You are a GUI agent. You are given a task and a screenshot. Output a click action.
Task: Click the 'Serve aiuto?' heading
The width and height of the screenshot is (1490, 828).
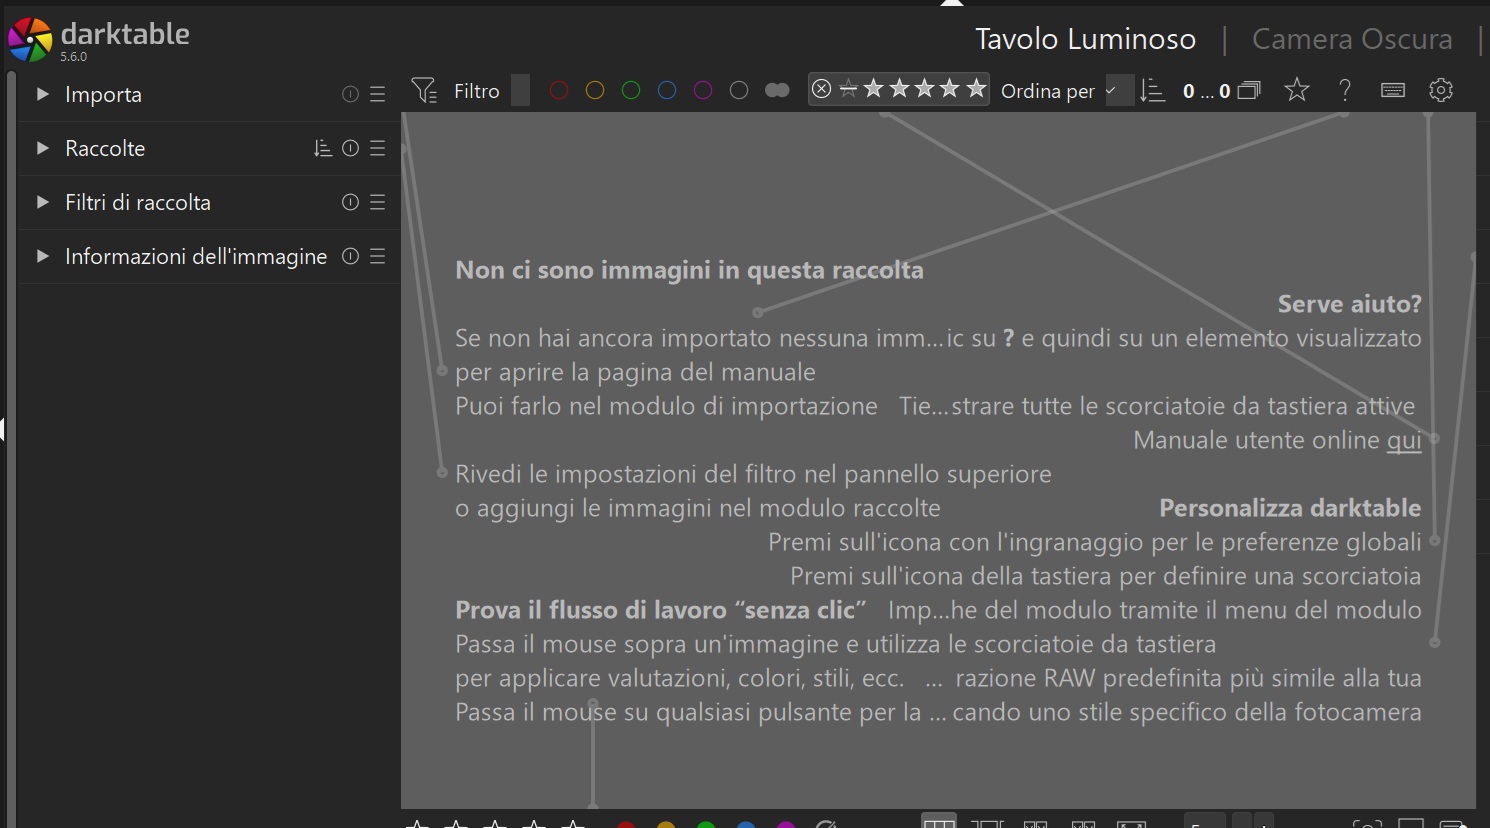click(1349, 304)
